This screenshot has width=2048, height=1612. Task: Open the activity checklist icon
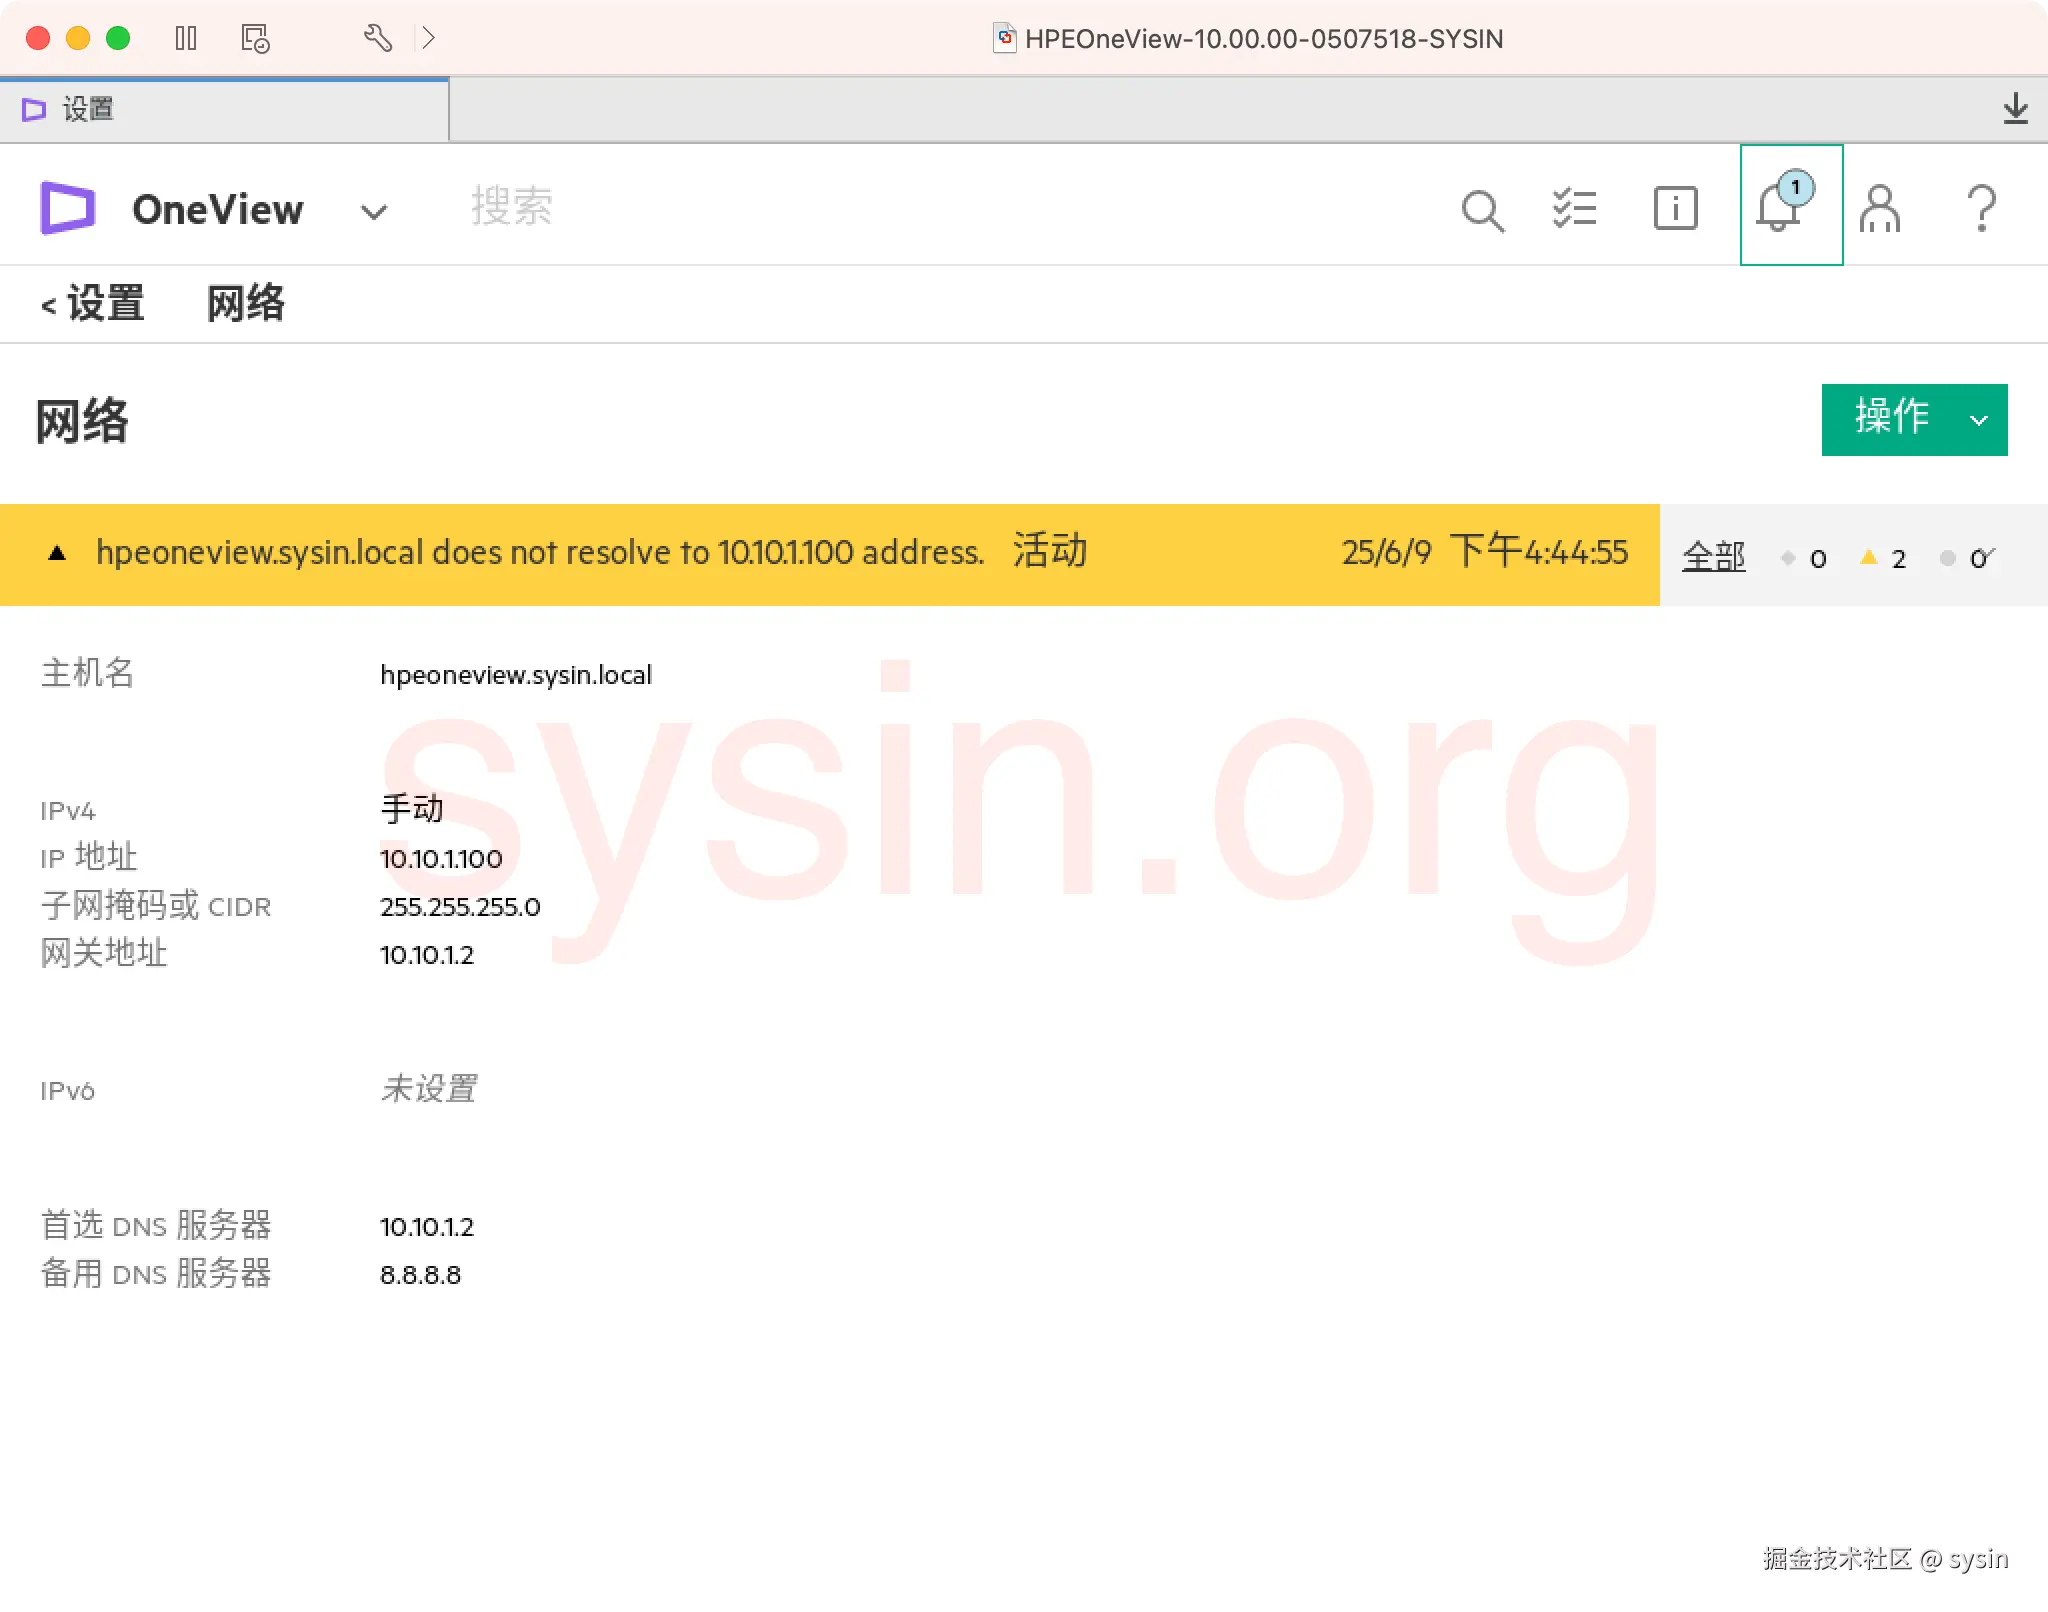1574,208
